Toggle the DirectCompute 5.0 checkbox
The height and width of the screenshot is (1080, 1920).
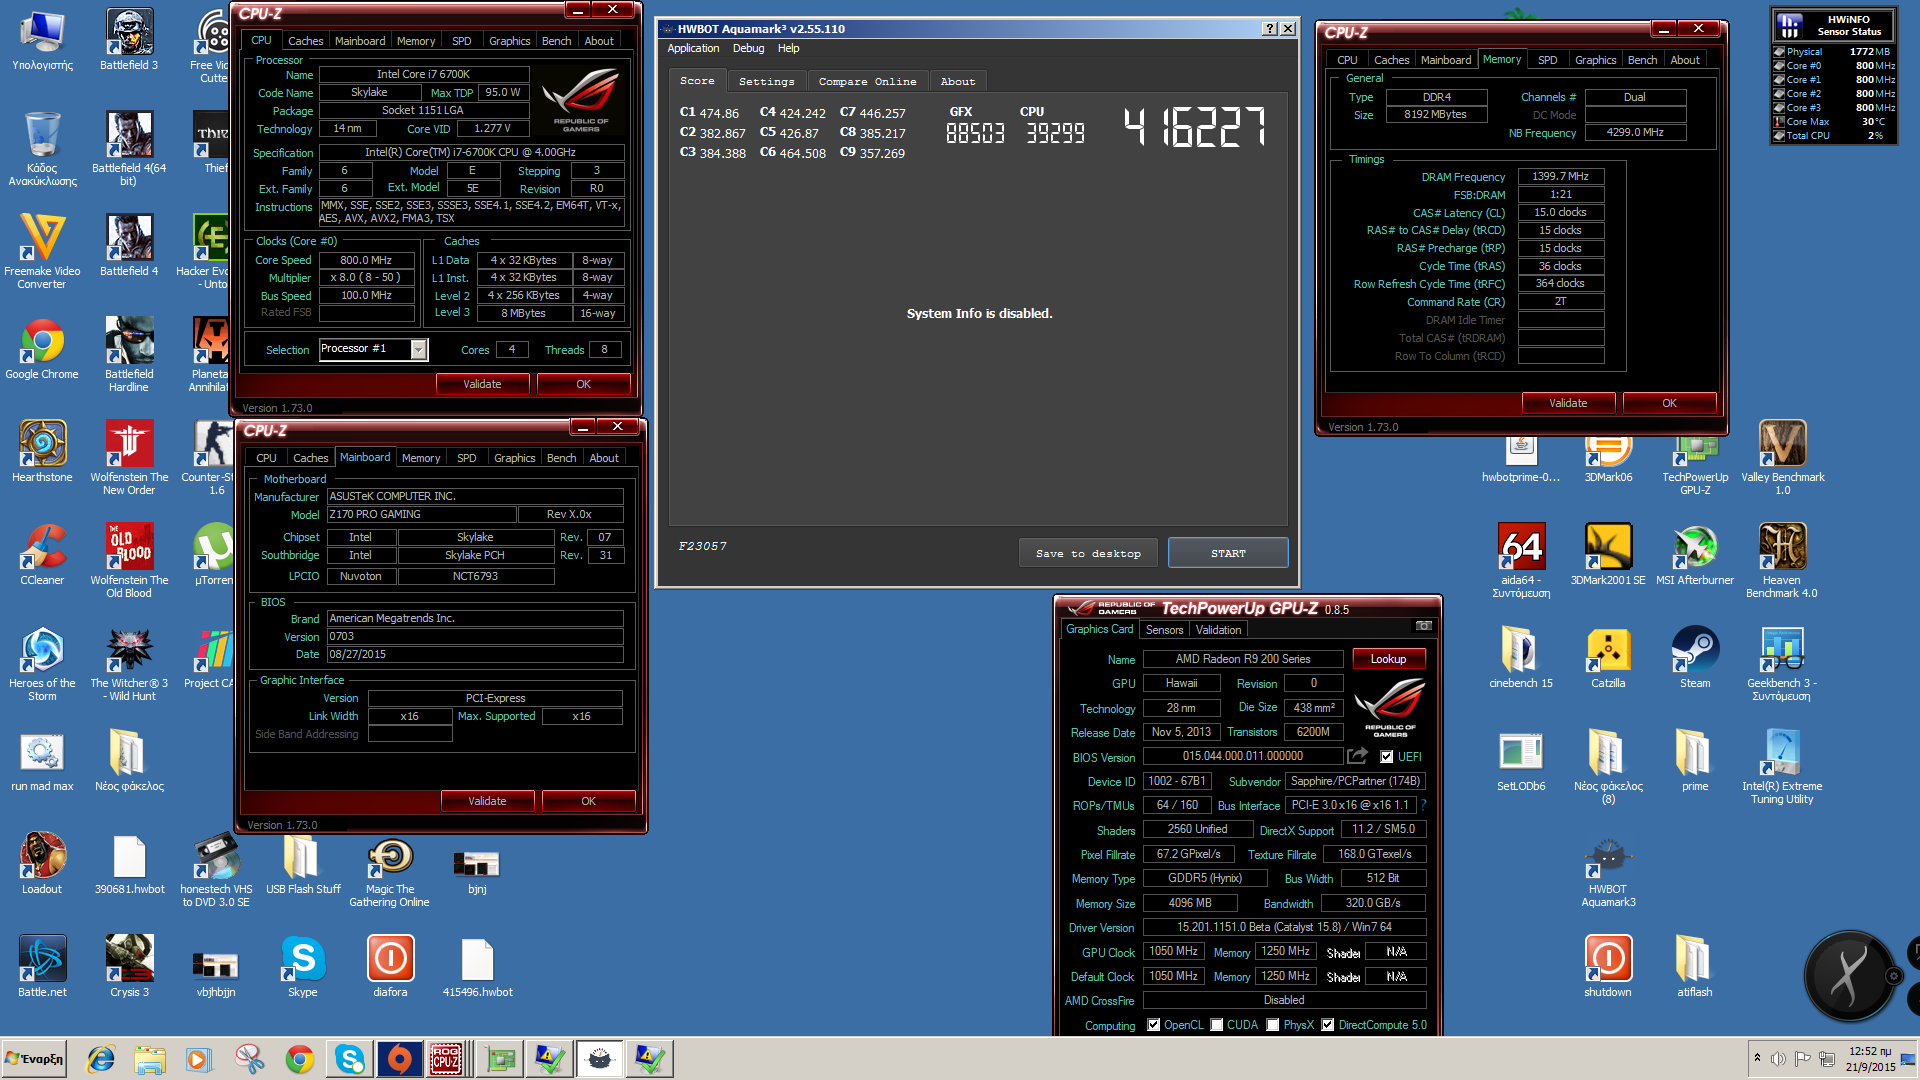[x=1328, y=1025]
